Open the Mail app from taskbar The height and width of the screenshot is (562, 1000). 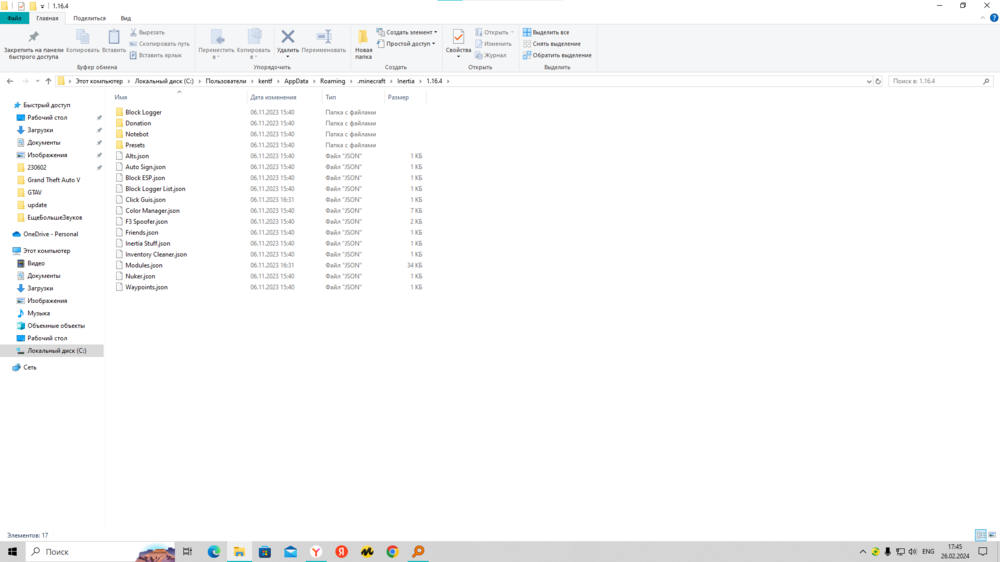point(290,551)
